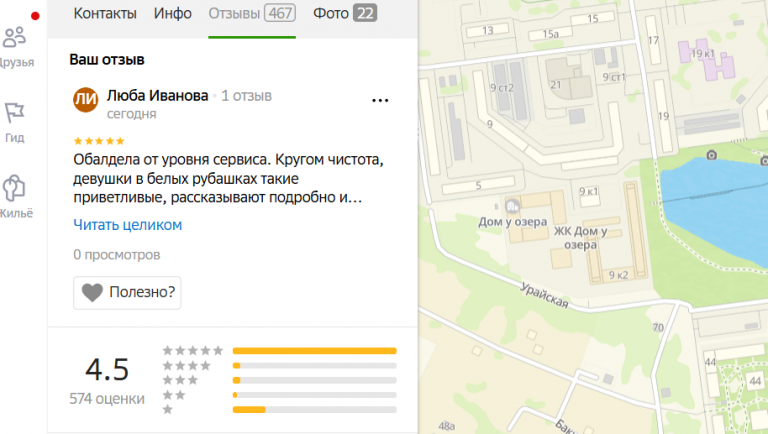Switch to the Контакты tab
This screenshot has height=434, width=768.
105,13
